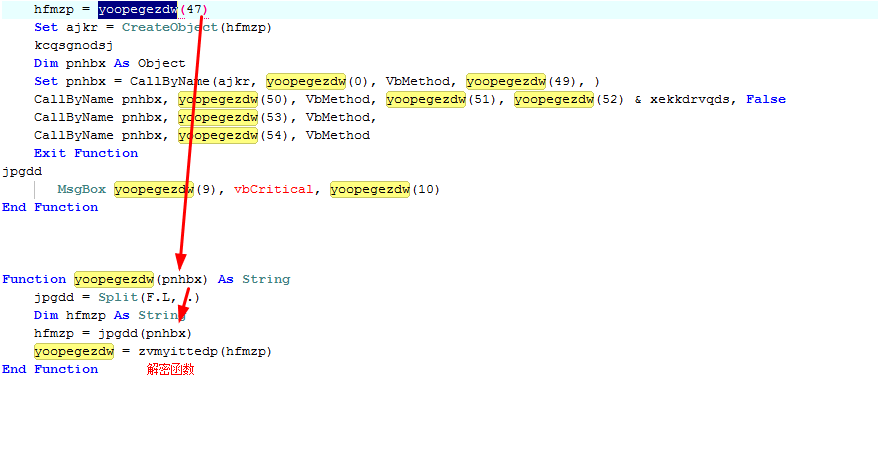Click the xekkdrvqds variable

click(x=690, y=100)
